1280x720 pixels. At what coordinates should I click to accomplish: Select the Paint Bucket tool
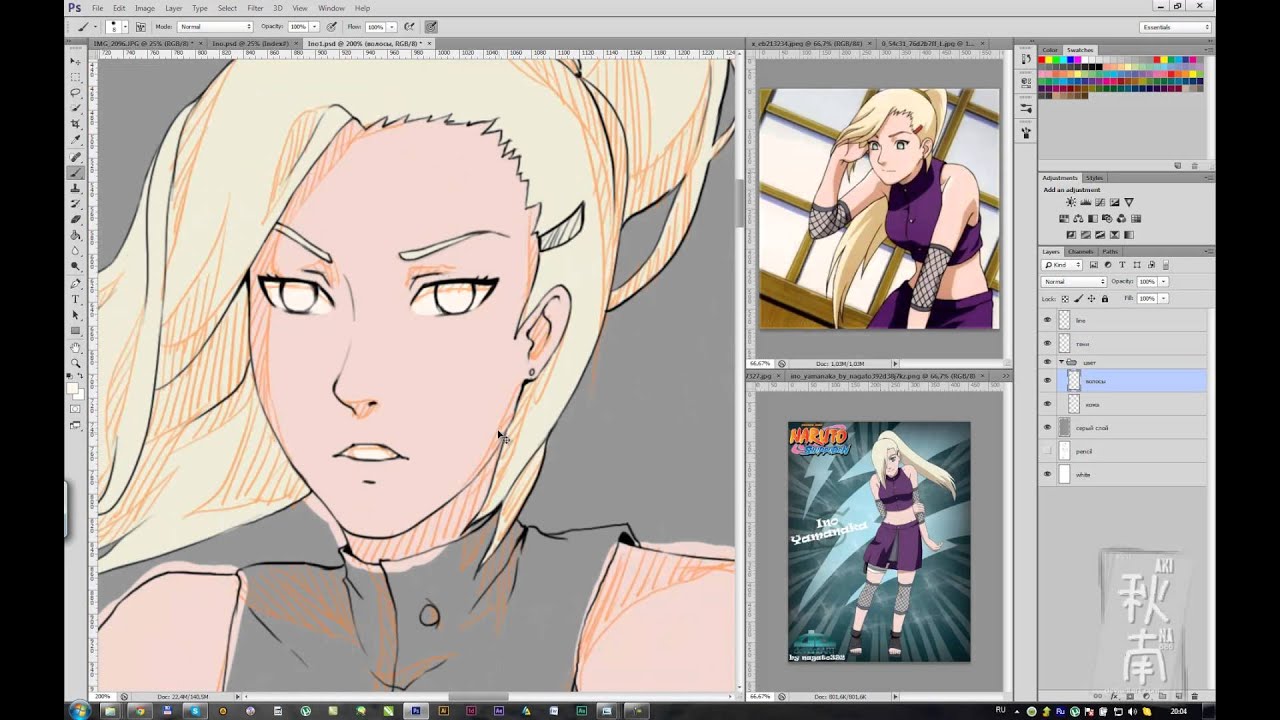(x=76, y=236)
